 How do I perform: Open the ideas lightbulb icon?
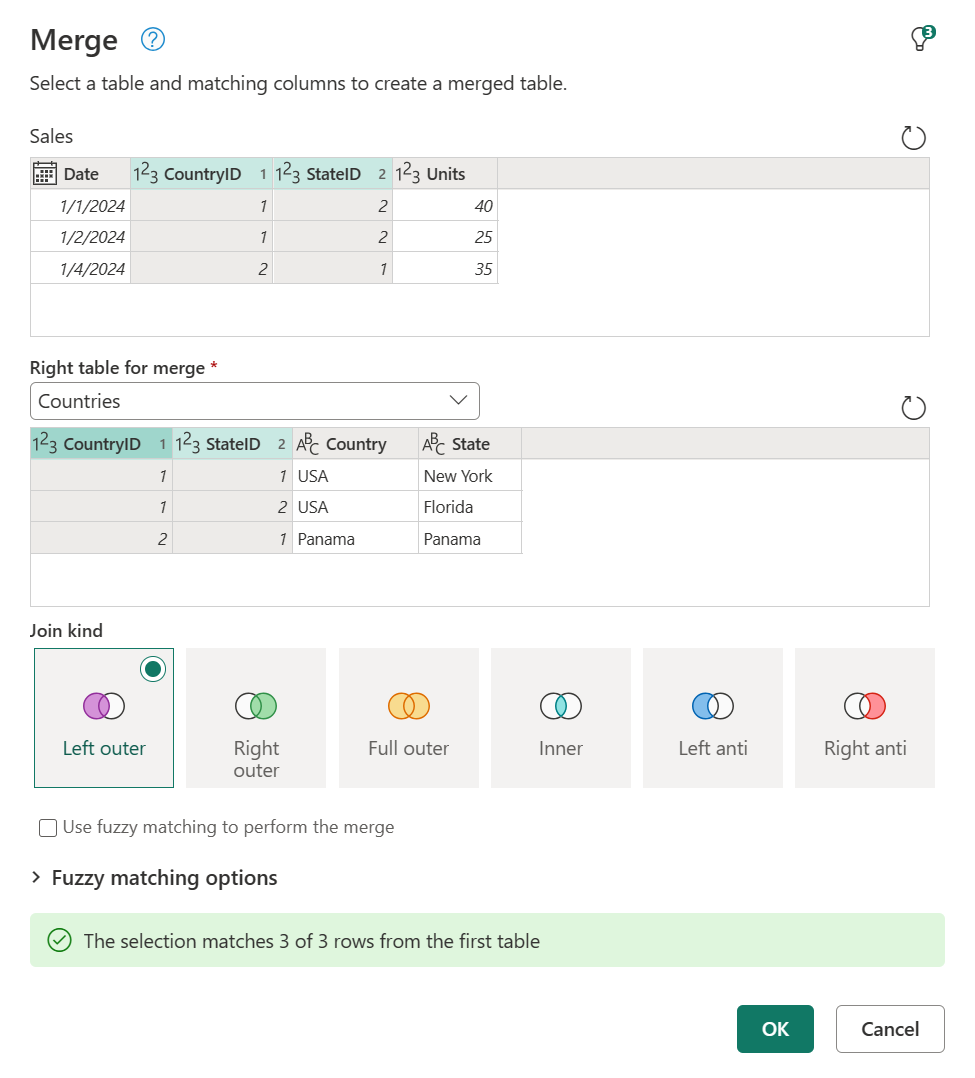click(917, 40)
